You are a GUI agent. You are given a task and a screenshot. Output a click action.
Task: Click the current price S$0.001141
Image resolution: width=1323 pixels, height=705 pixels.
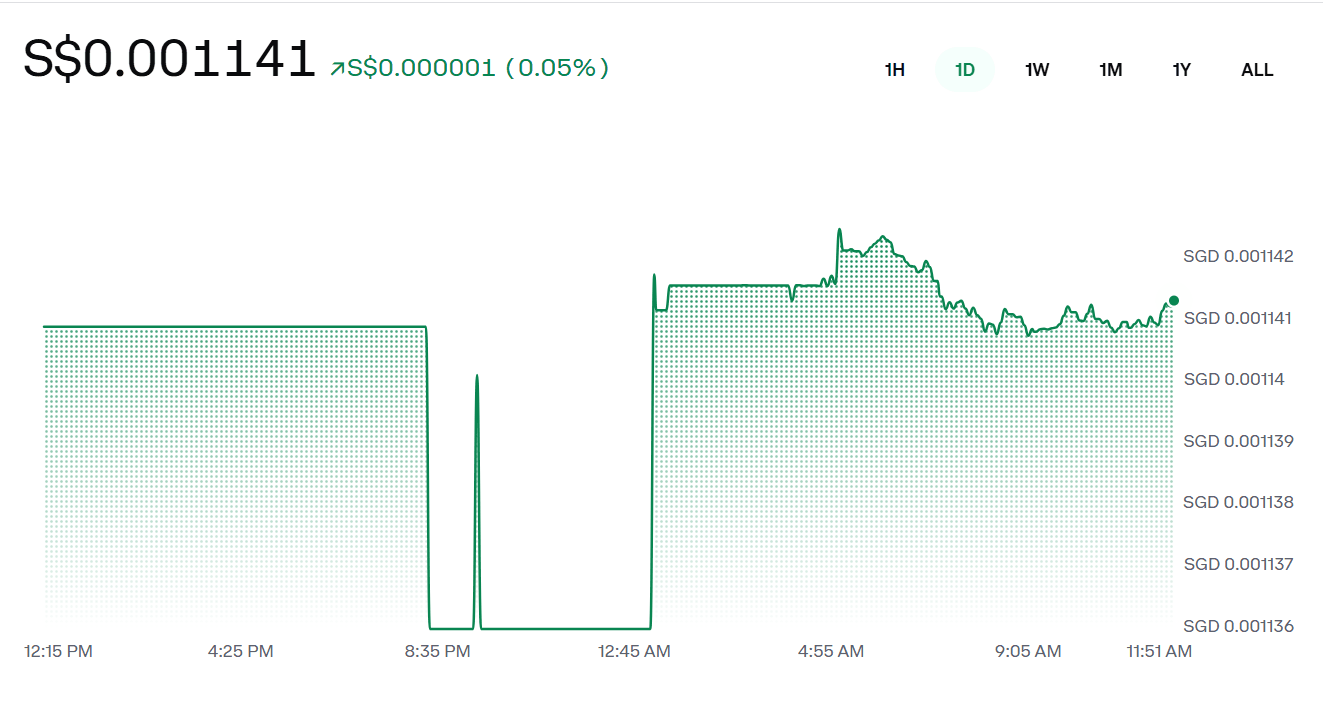tap(170, 60)
